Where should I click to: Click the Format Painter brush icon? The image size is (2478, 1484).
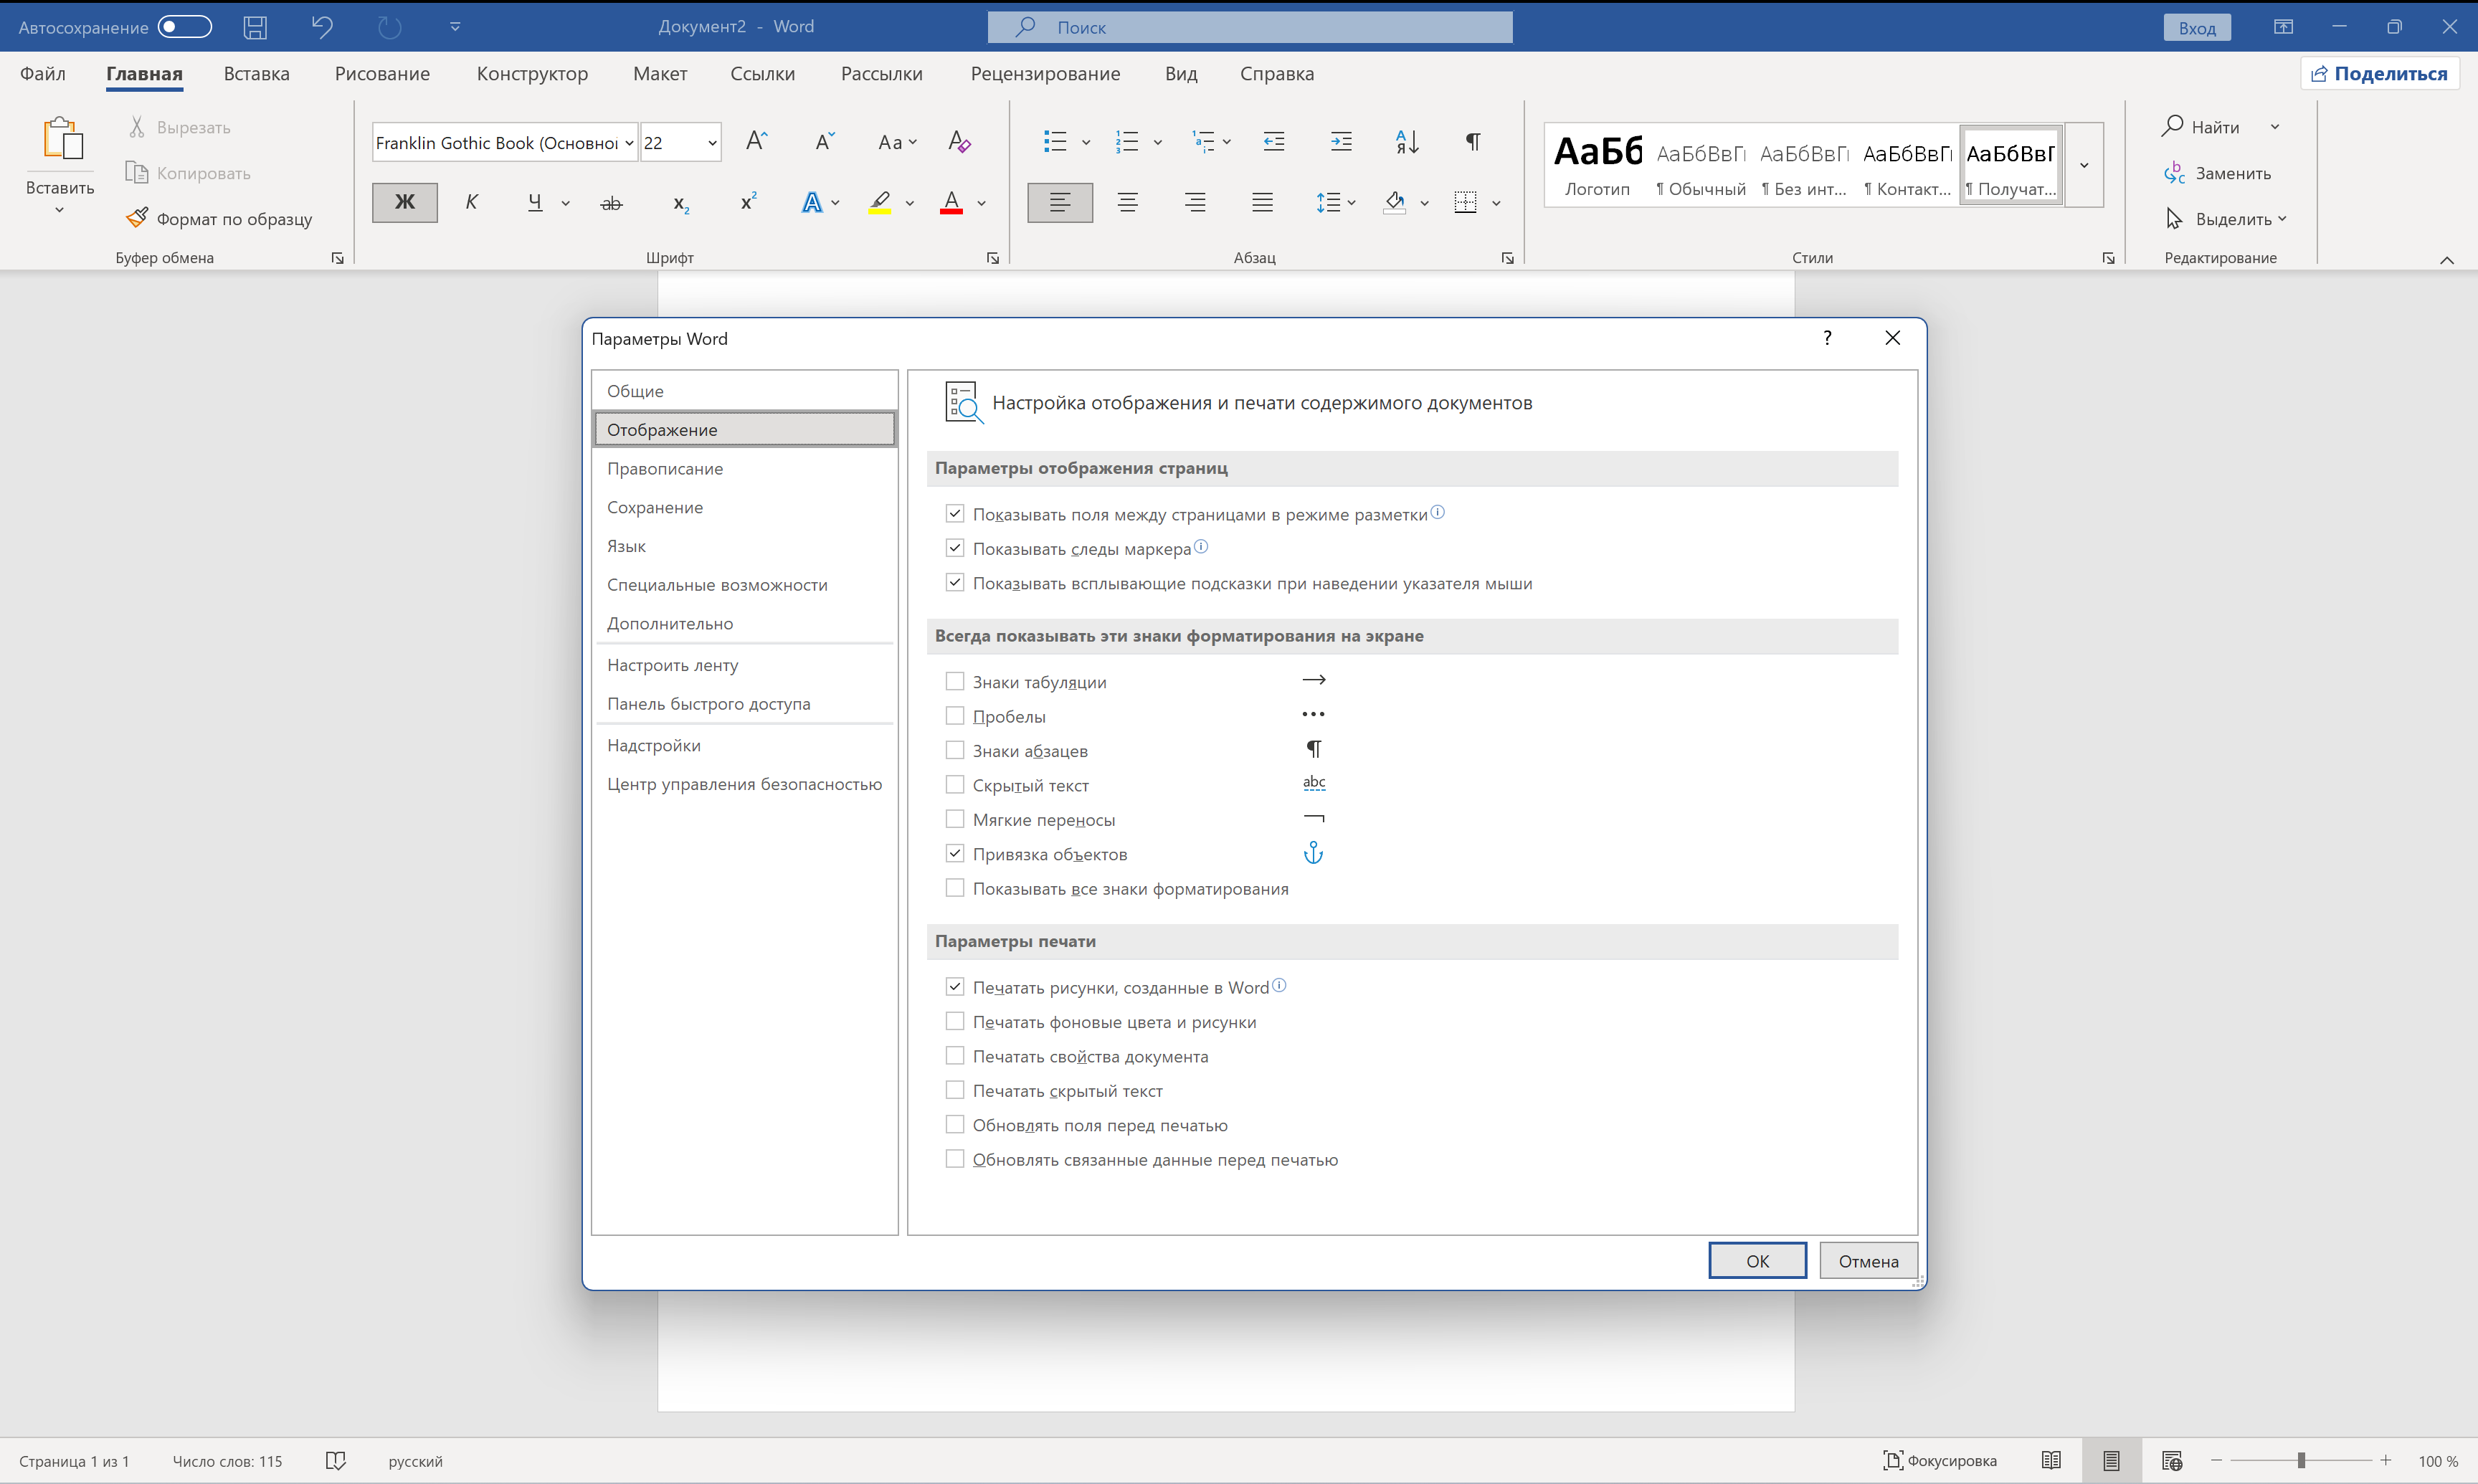pyautogui.click(x=137, y=218)
